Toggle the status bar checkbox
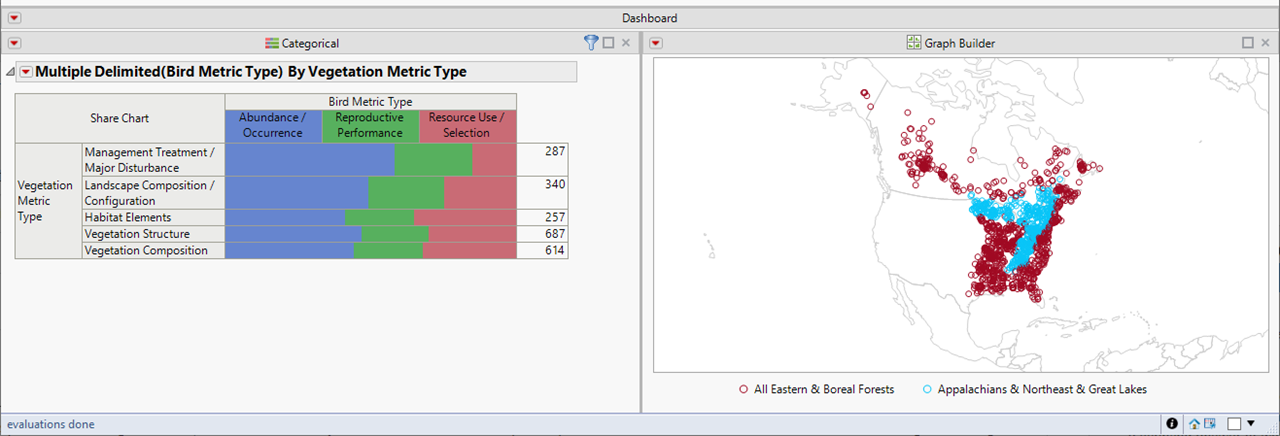 [1234, 424]
